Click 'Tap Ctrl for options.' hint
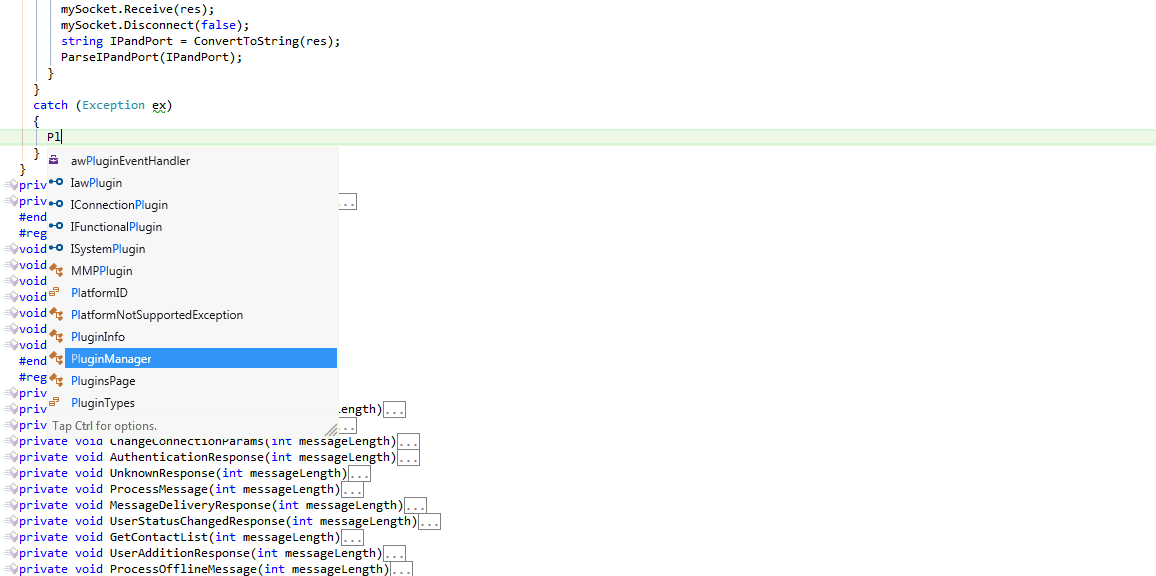 pyautogui.click(x=104, y=426)
